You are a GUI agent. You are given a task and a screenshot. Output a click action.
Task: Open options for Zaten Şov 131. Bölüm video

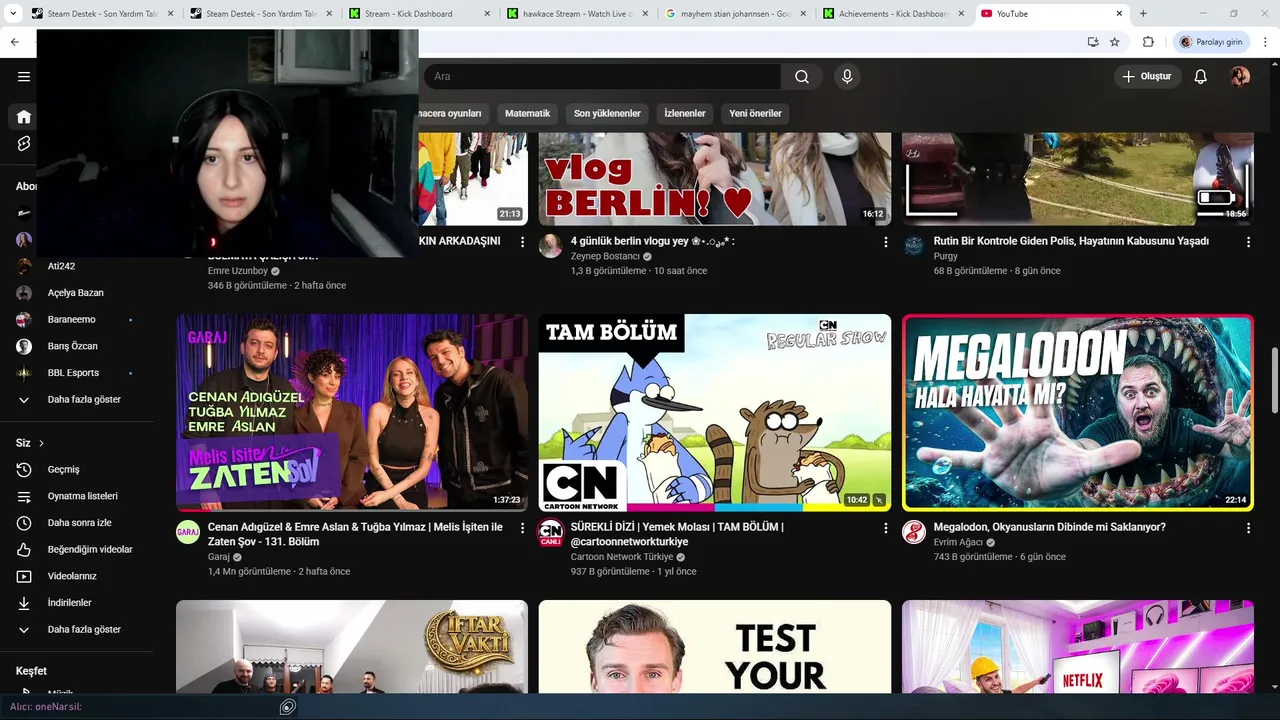pos(522,528)
